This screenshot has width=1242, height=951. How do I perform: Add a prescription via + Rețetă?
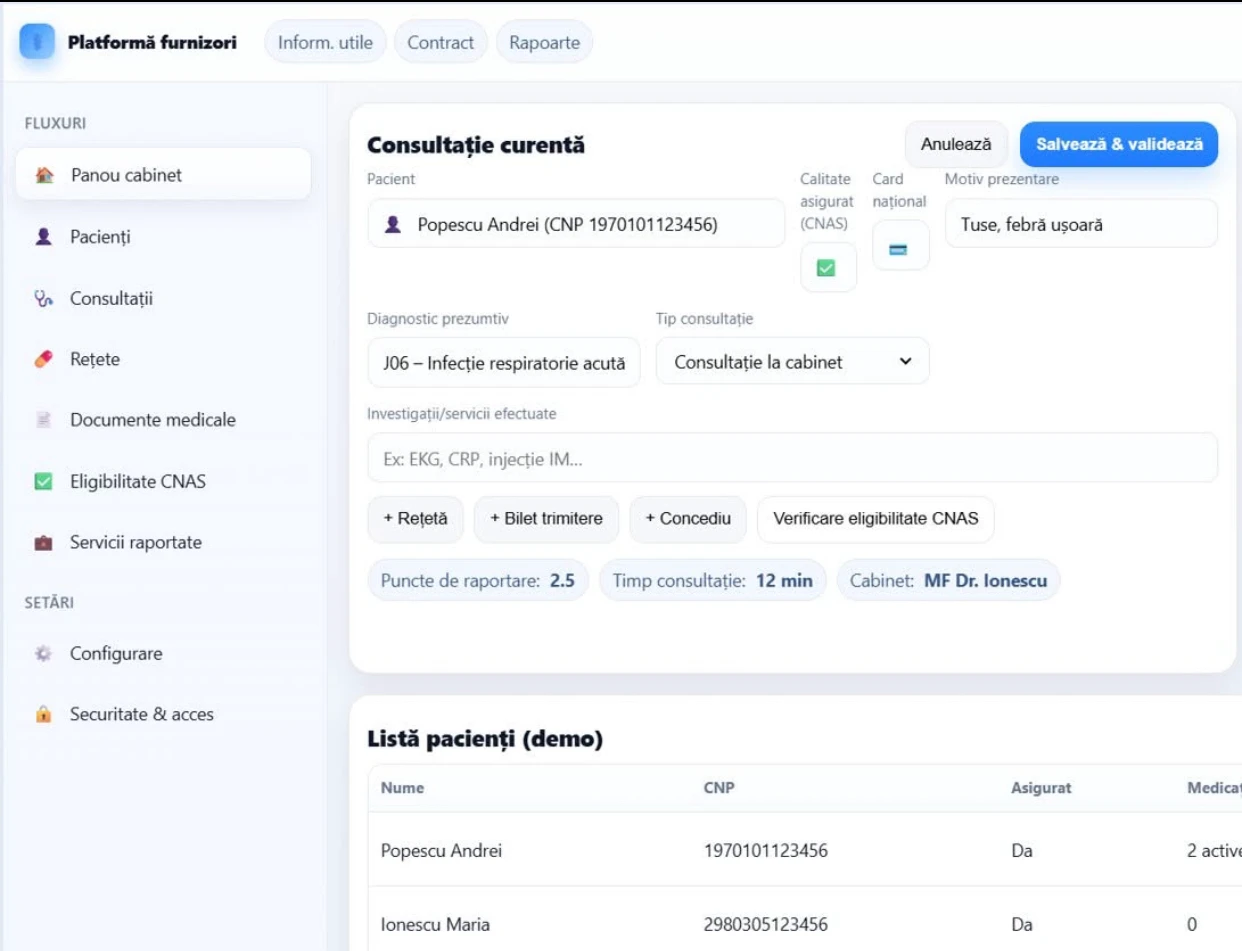point(415,518)
